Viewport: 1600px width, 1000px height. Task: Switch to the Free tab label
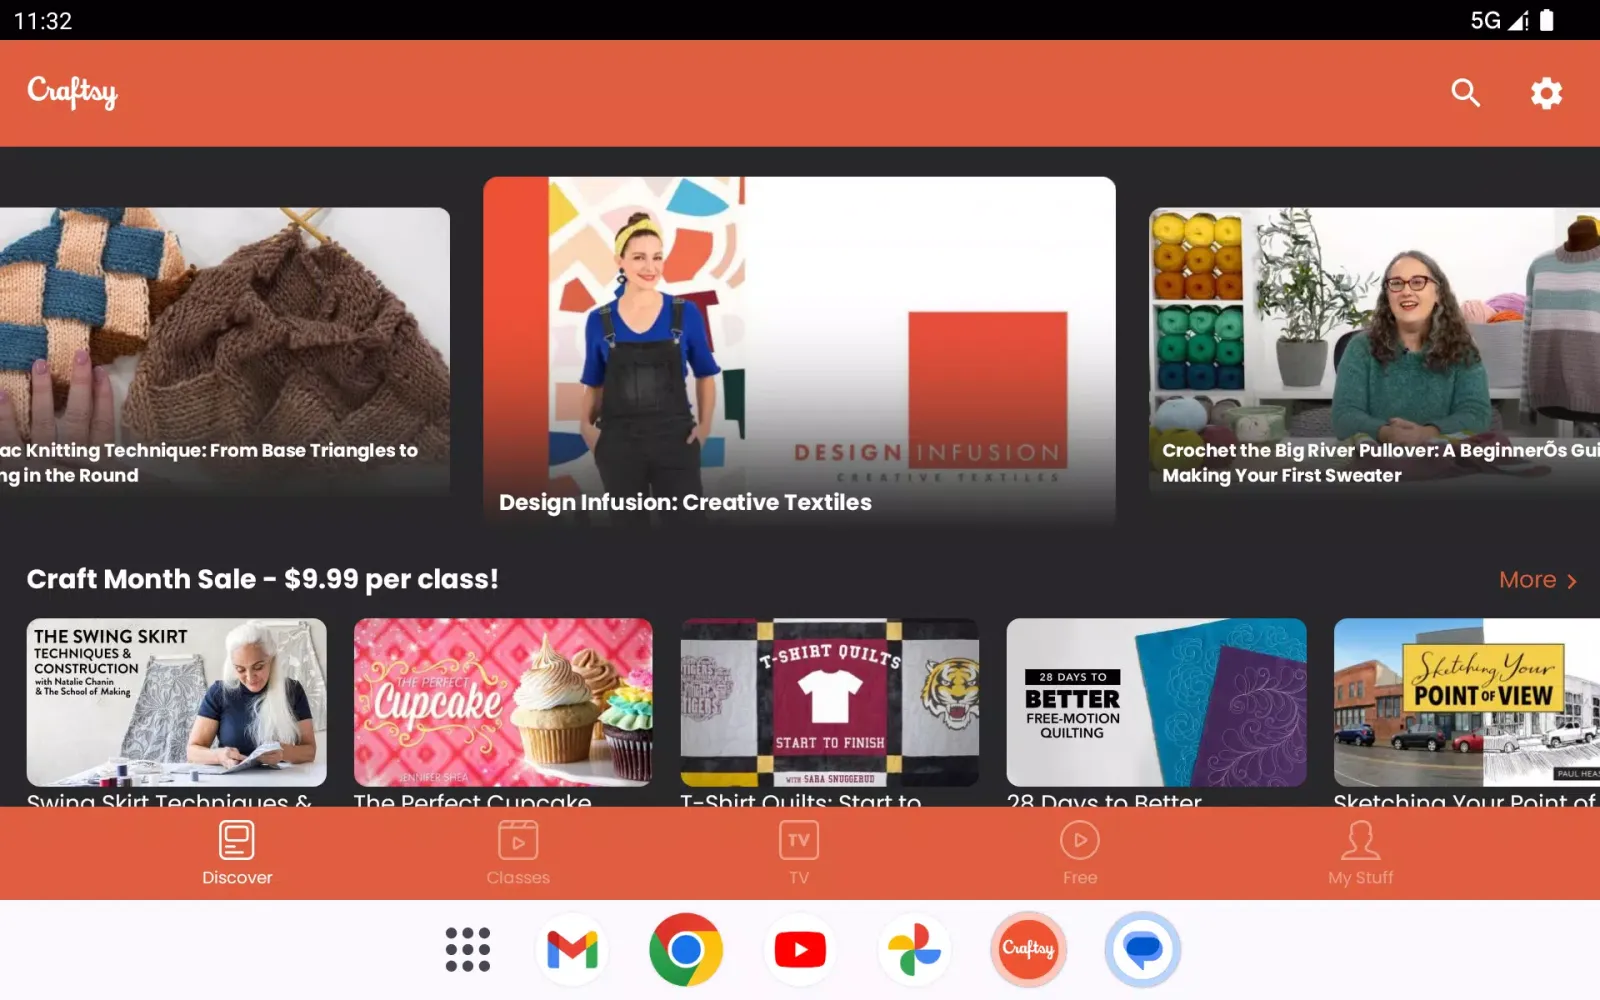[x=1080, y=878]
